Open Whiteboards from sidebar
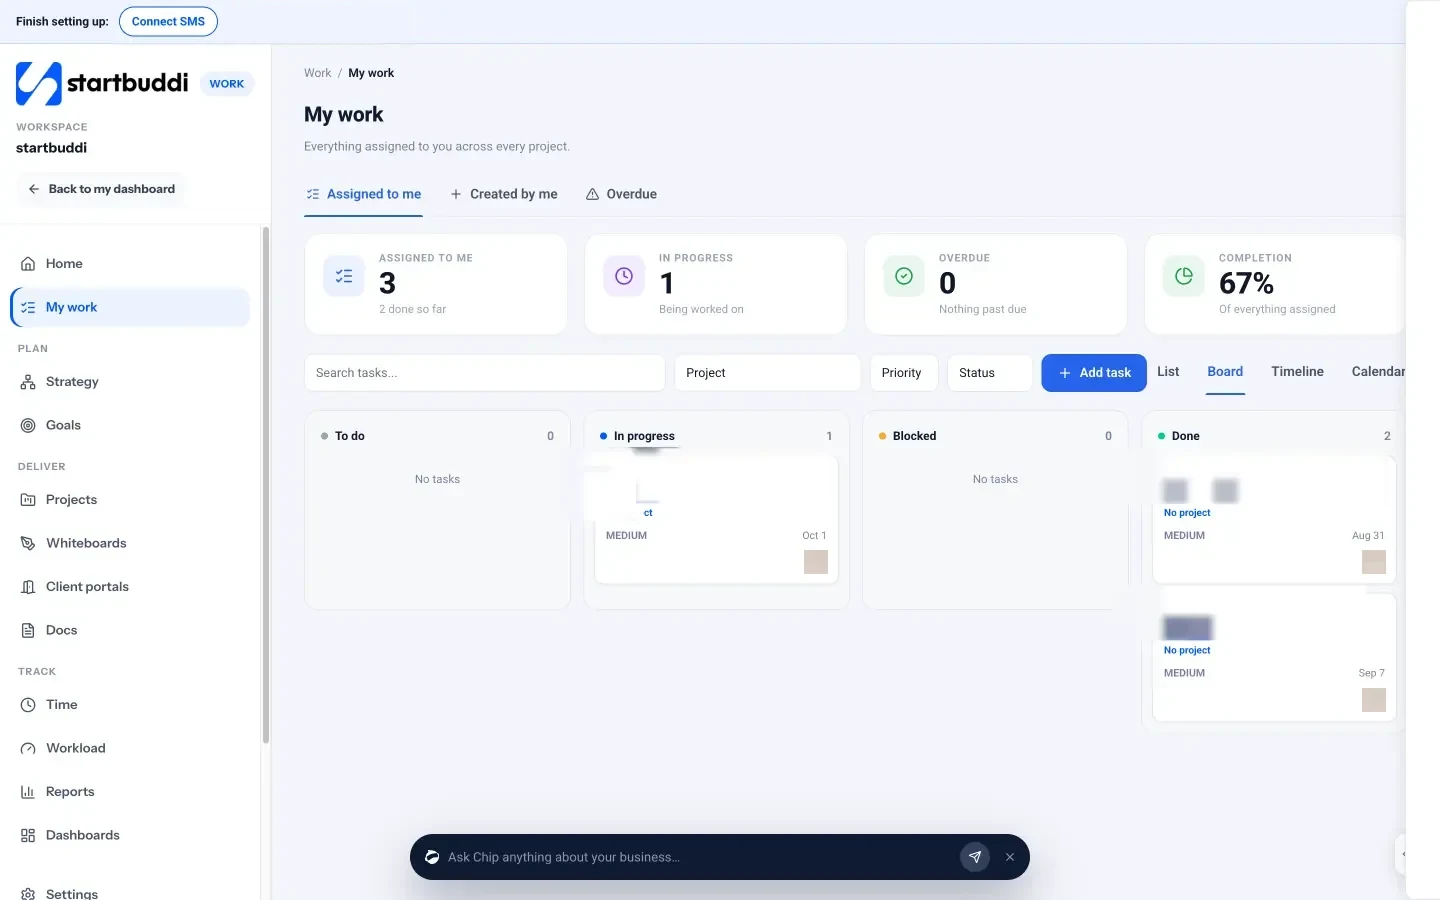Image resolution: width=1440 pixels, height=900 pixels. coord(130,543)
